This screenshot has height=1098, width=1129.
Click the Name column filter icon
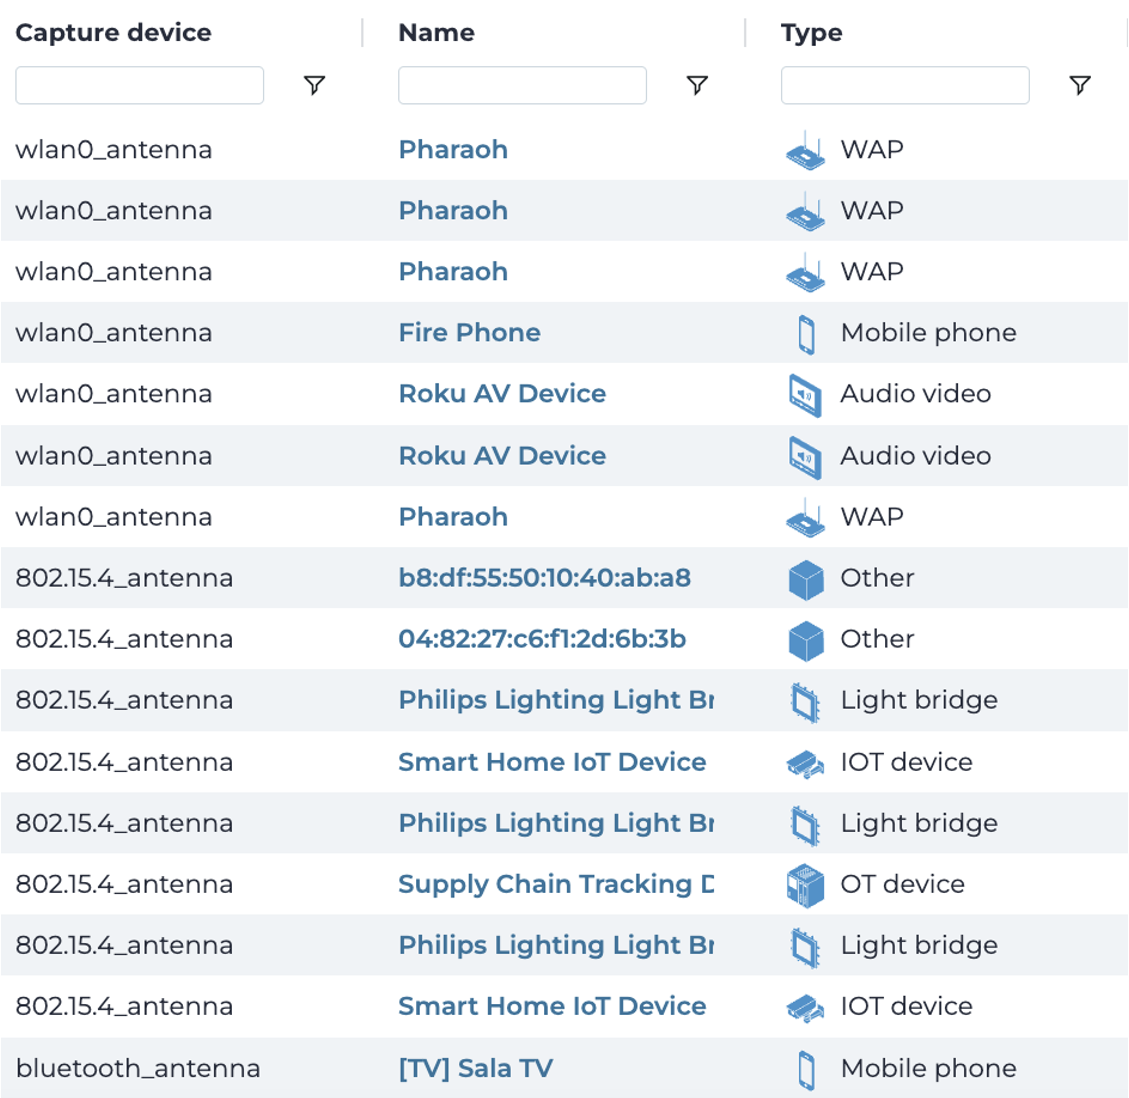697,86
